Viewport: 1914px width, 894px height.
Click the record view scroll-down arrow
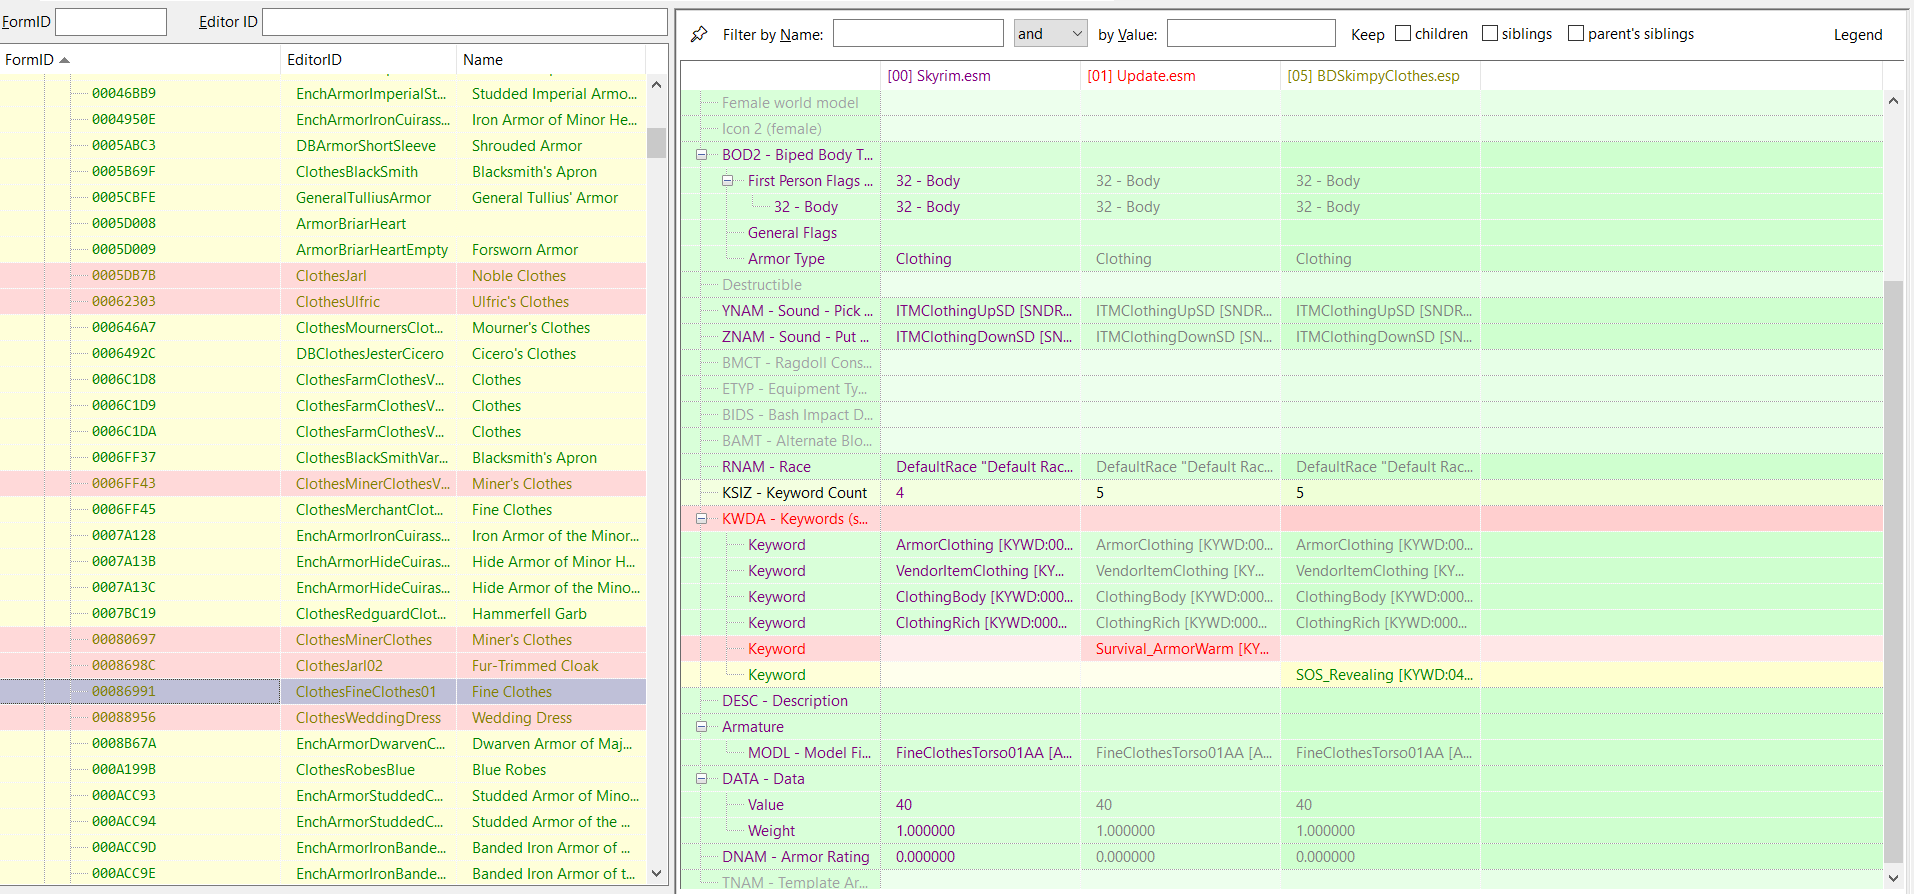1893,878
